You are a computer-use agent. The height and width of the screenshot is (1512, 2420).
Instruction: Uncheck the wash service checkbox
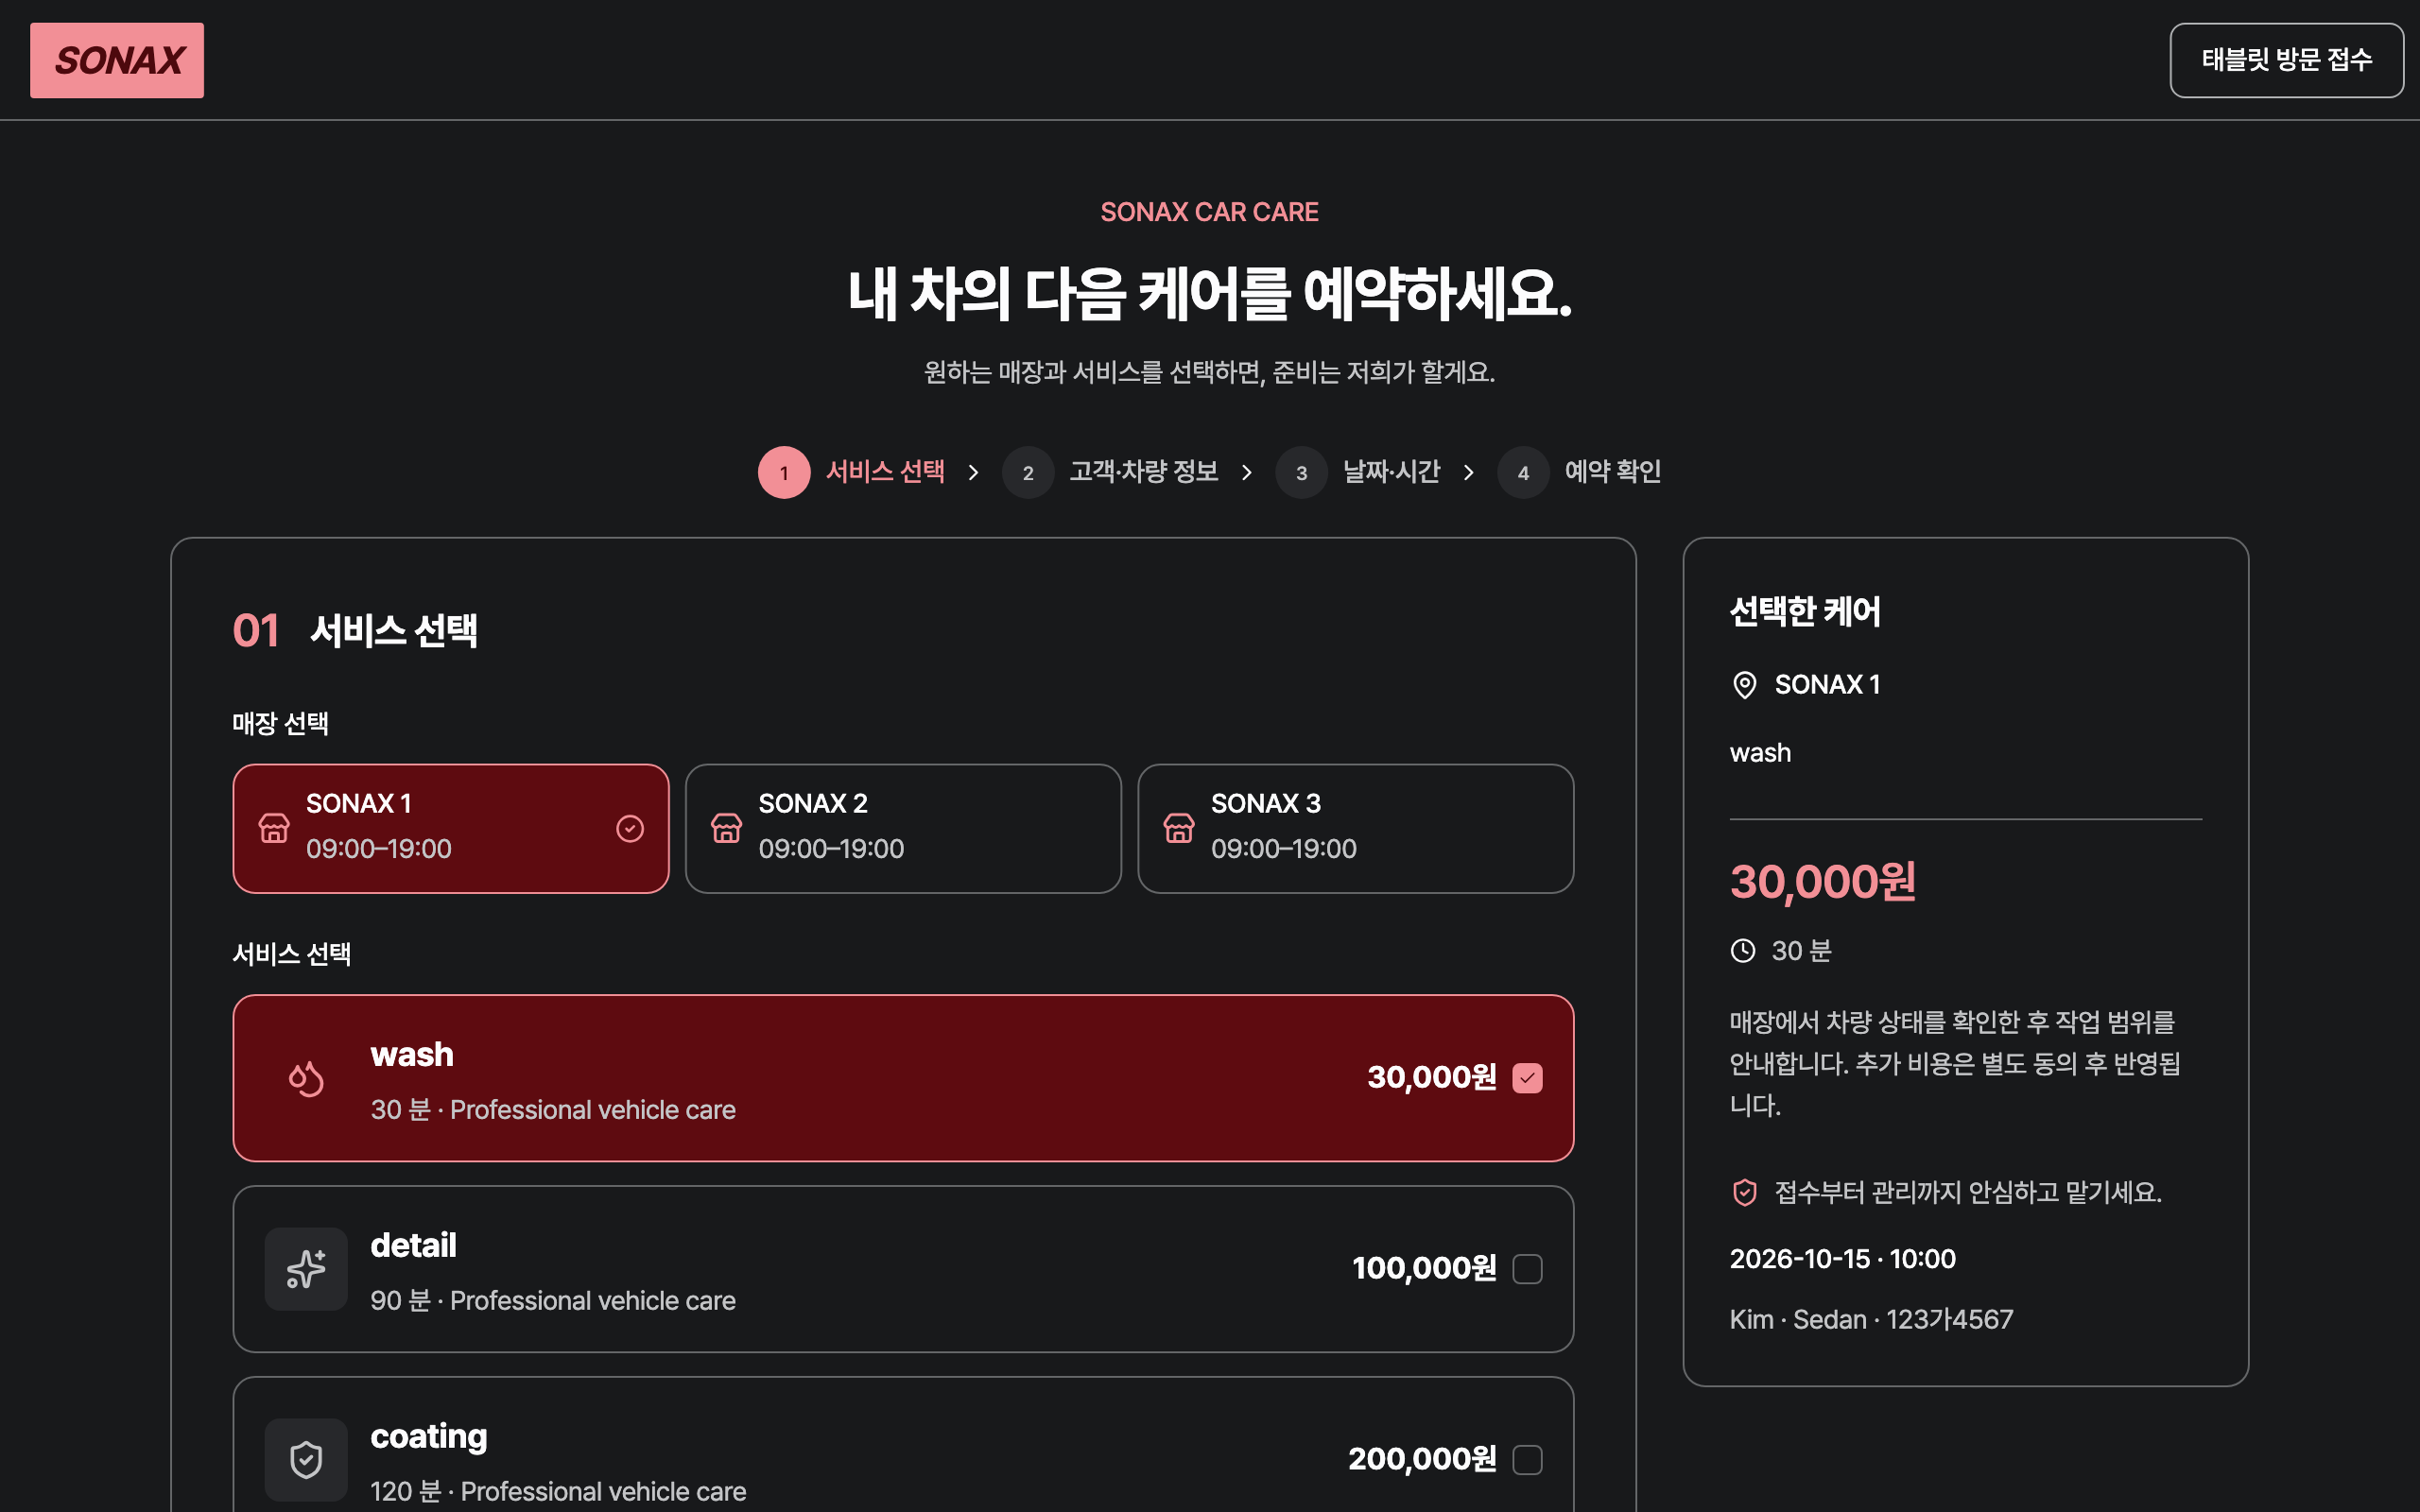pos(1527,1078)
